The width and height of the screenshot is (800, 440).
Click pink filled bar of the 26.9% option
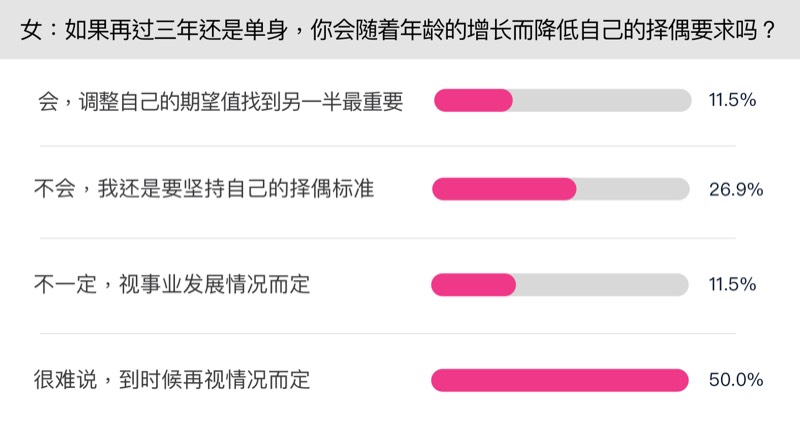tap(503, 189)
